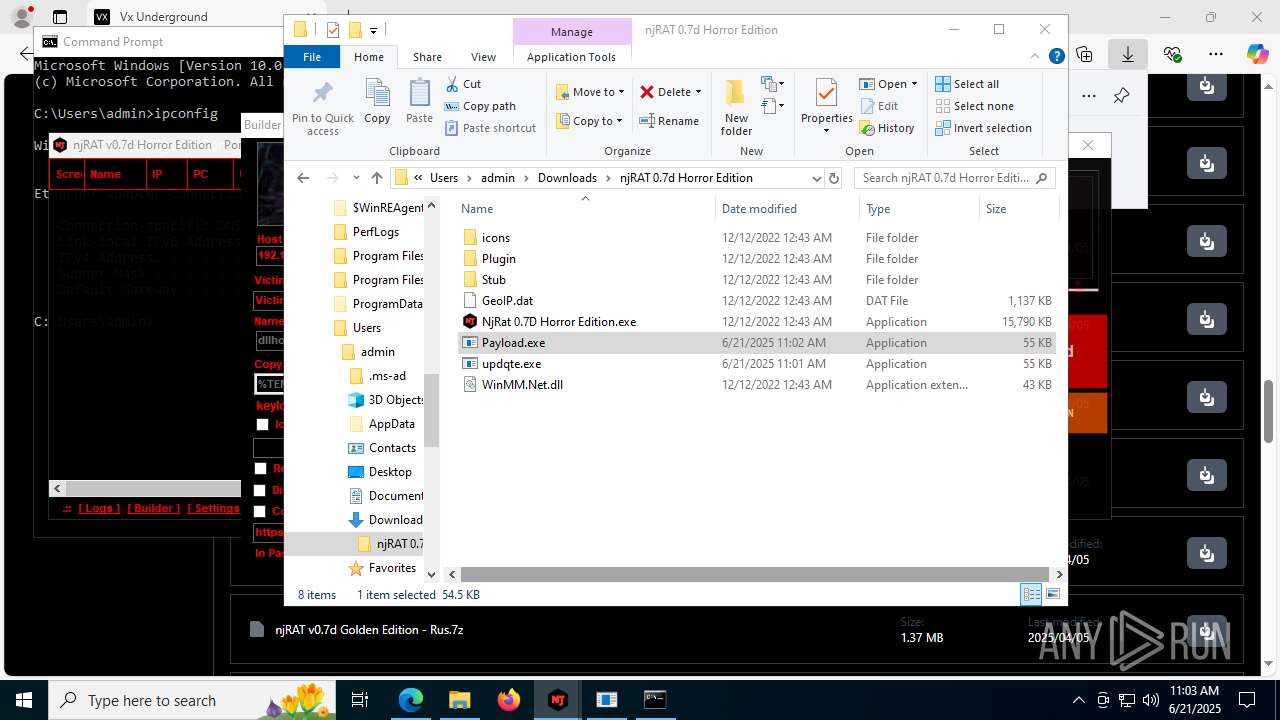Click the Copy icon in the Clipboard group

point(377,102)
